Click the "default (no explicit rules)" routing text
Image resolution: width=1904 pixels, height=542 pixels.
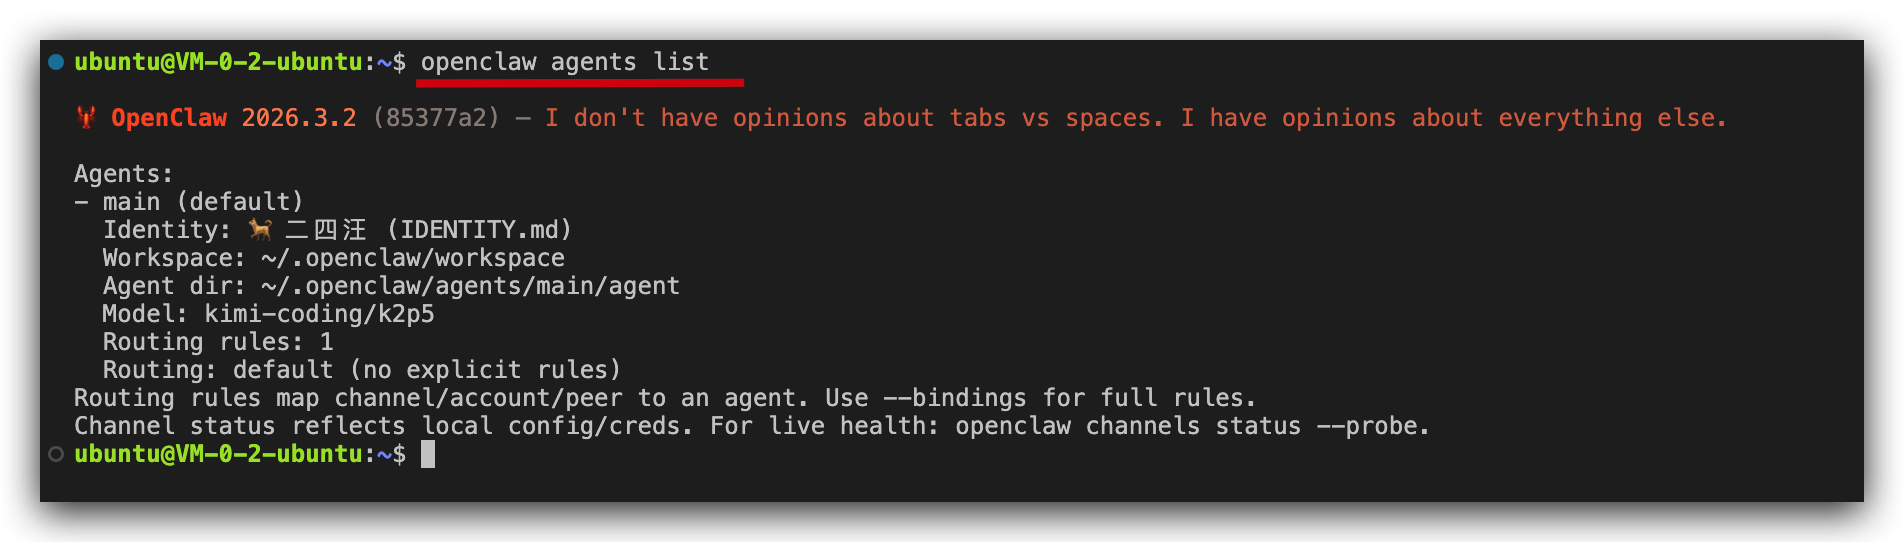pyautogui.click(x=426, y=370)
